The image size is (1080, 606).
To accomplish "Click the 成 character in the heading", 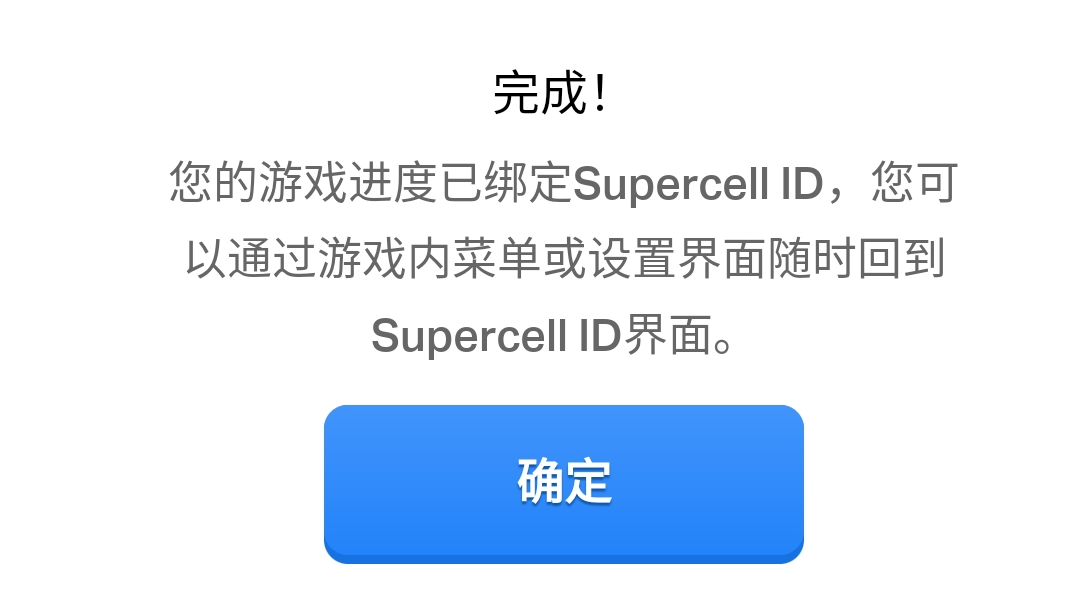I will pos(563,93).
